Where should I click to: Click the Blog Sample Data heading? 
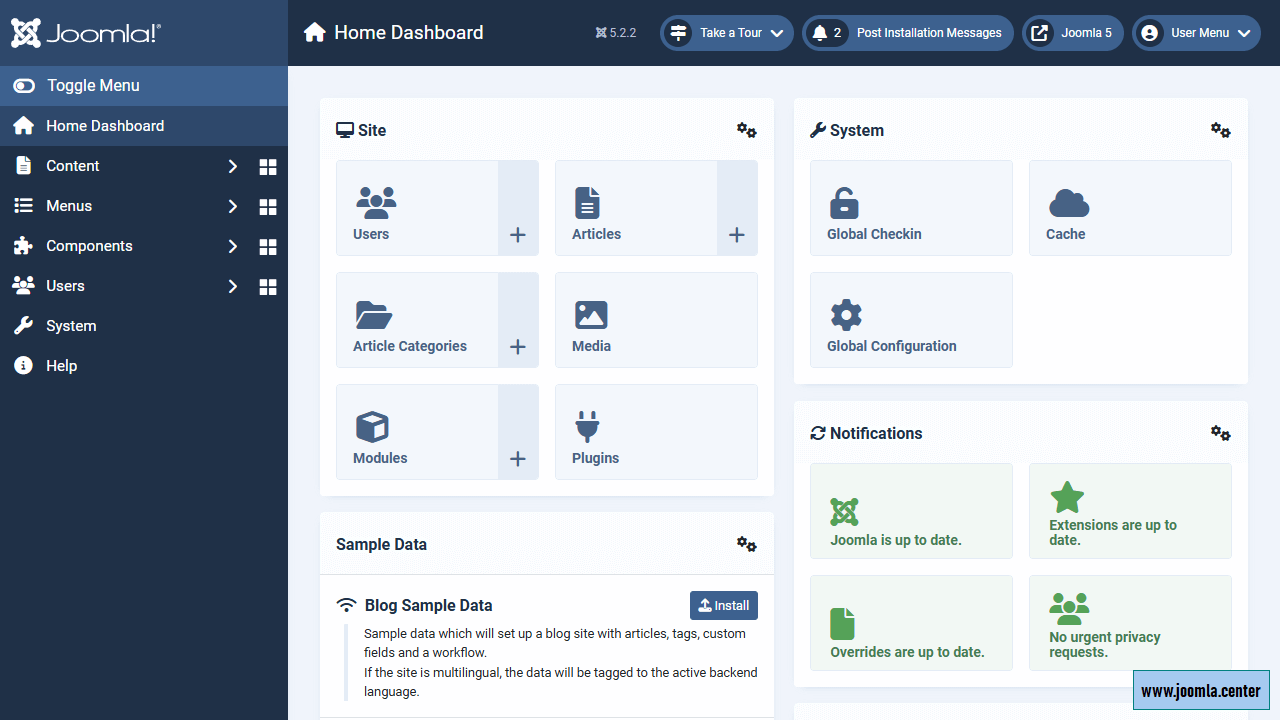(x=428, y=605)
